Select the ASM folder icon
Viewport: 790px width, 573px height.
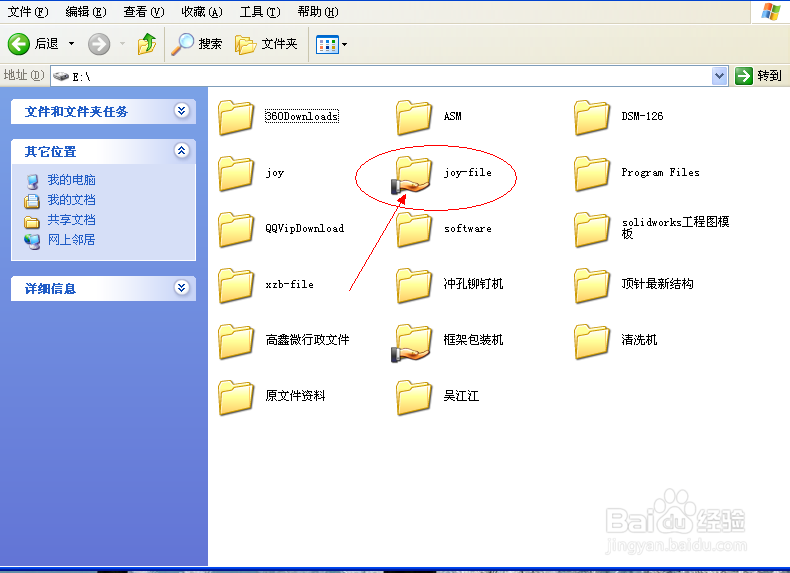414,117
